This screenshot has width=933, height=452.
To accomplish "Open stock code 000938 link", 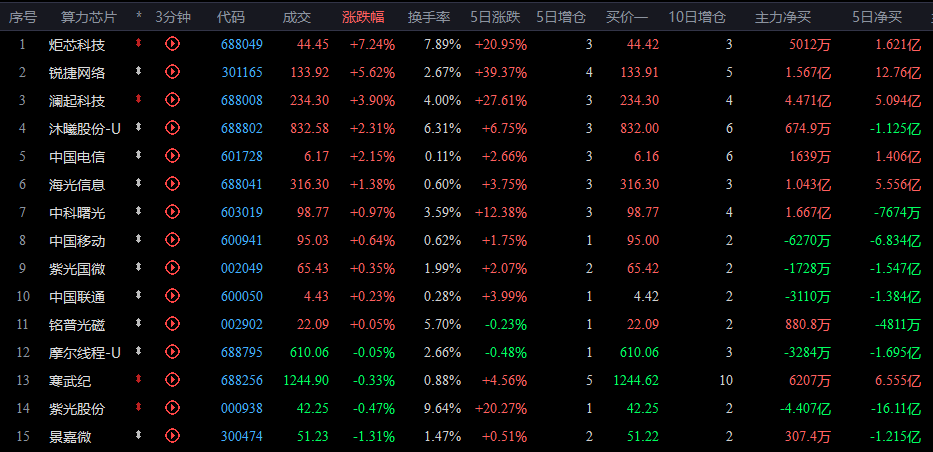I will point(242,408).
